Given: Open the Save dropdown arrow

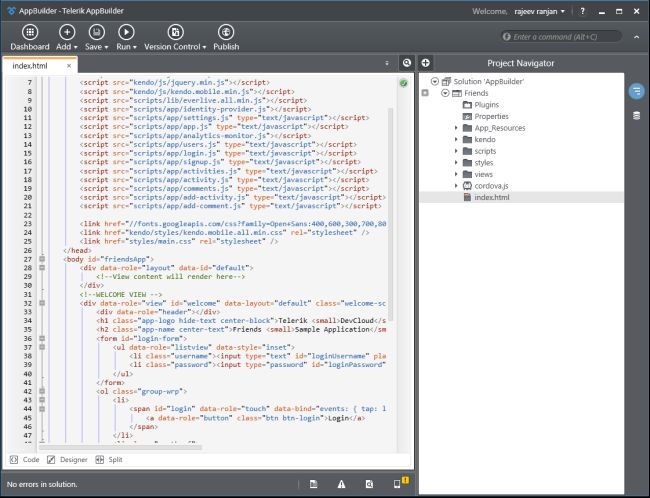Looking at the screenshot, I should pos(106,47).
